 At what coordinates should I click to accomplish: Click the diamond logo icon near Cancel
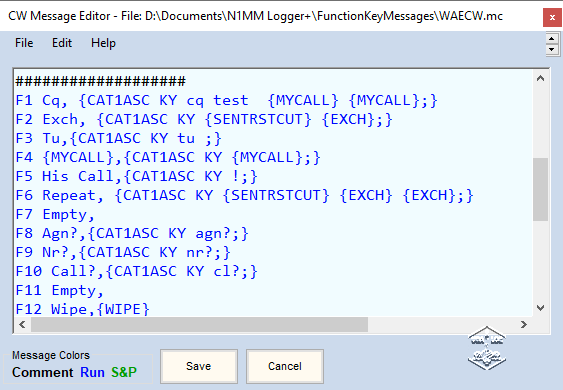coord(487,348)
